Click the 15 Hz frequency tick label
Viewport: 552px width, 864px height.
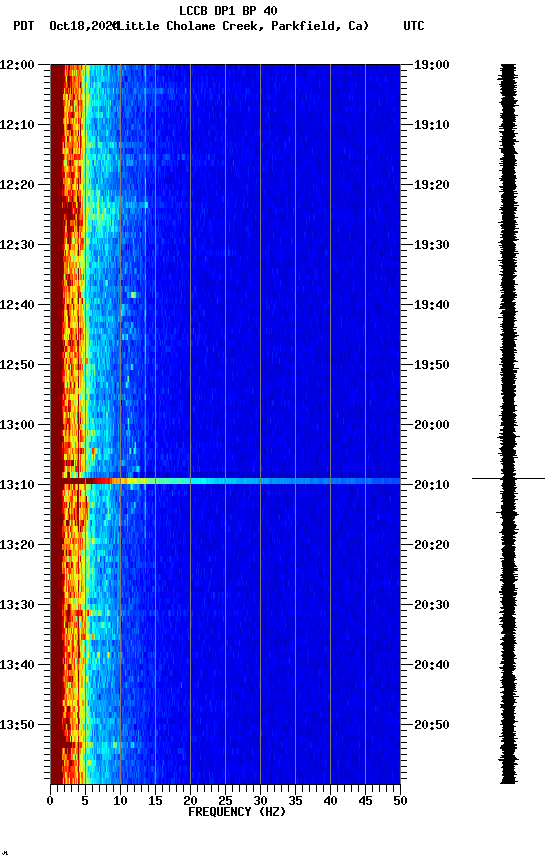[x=155, y=802]
